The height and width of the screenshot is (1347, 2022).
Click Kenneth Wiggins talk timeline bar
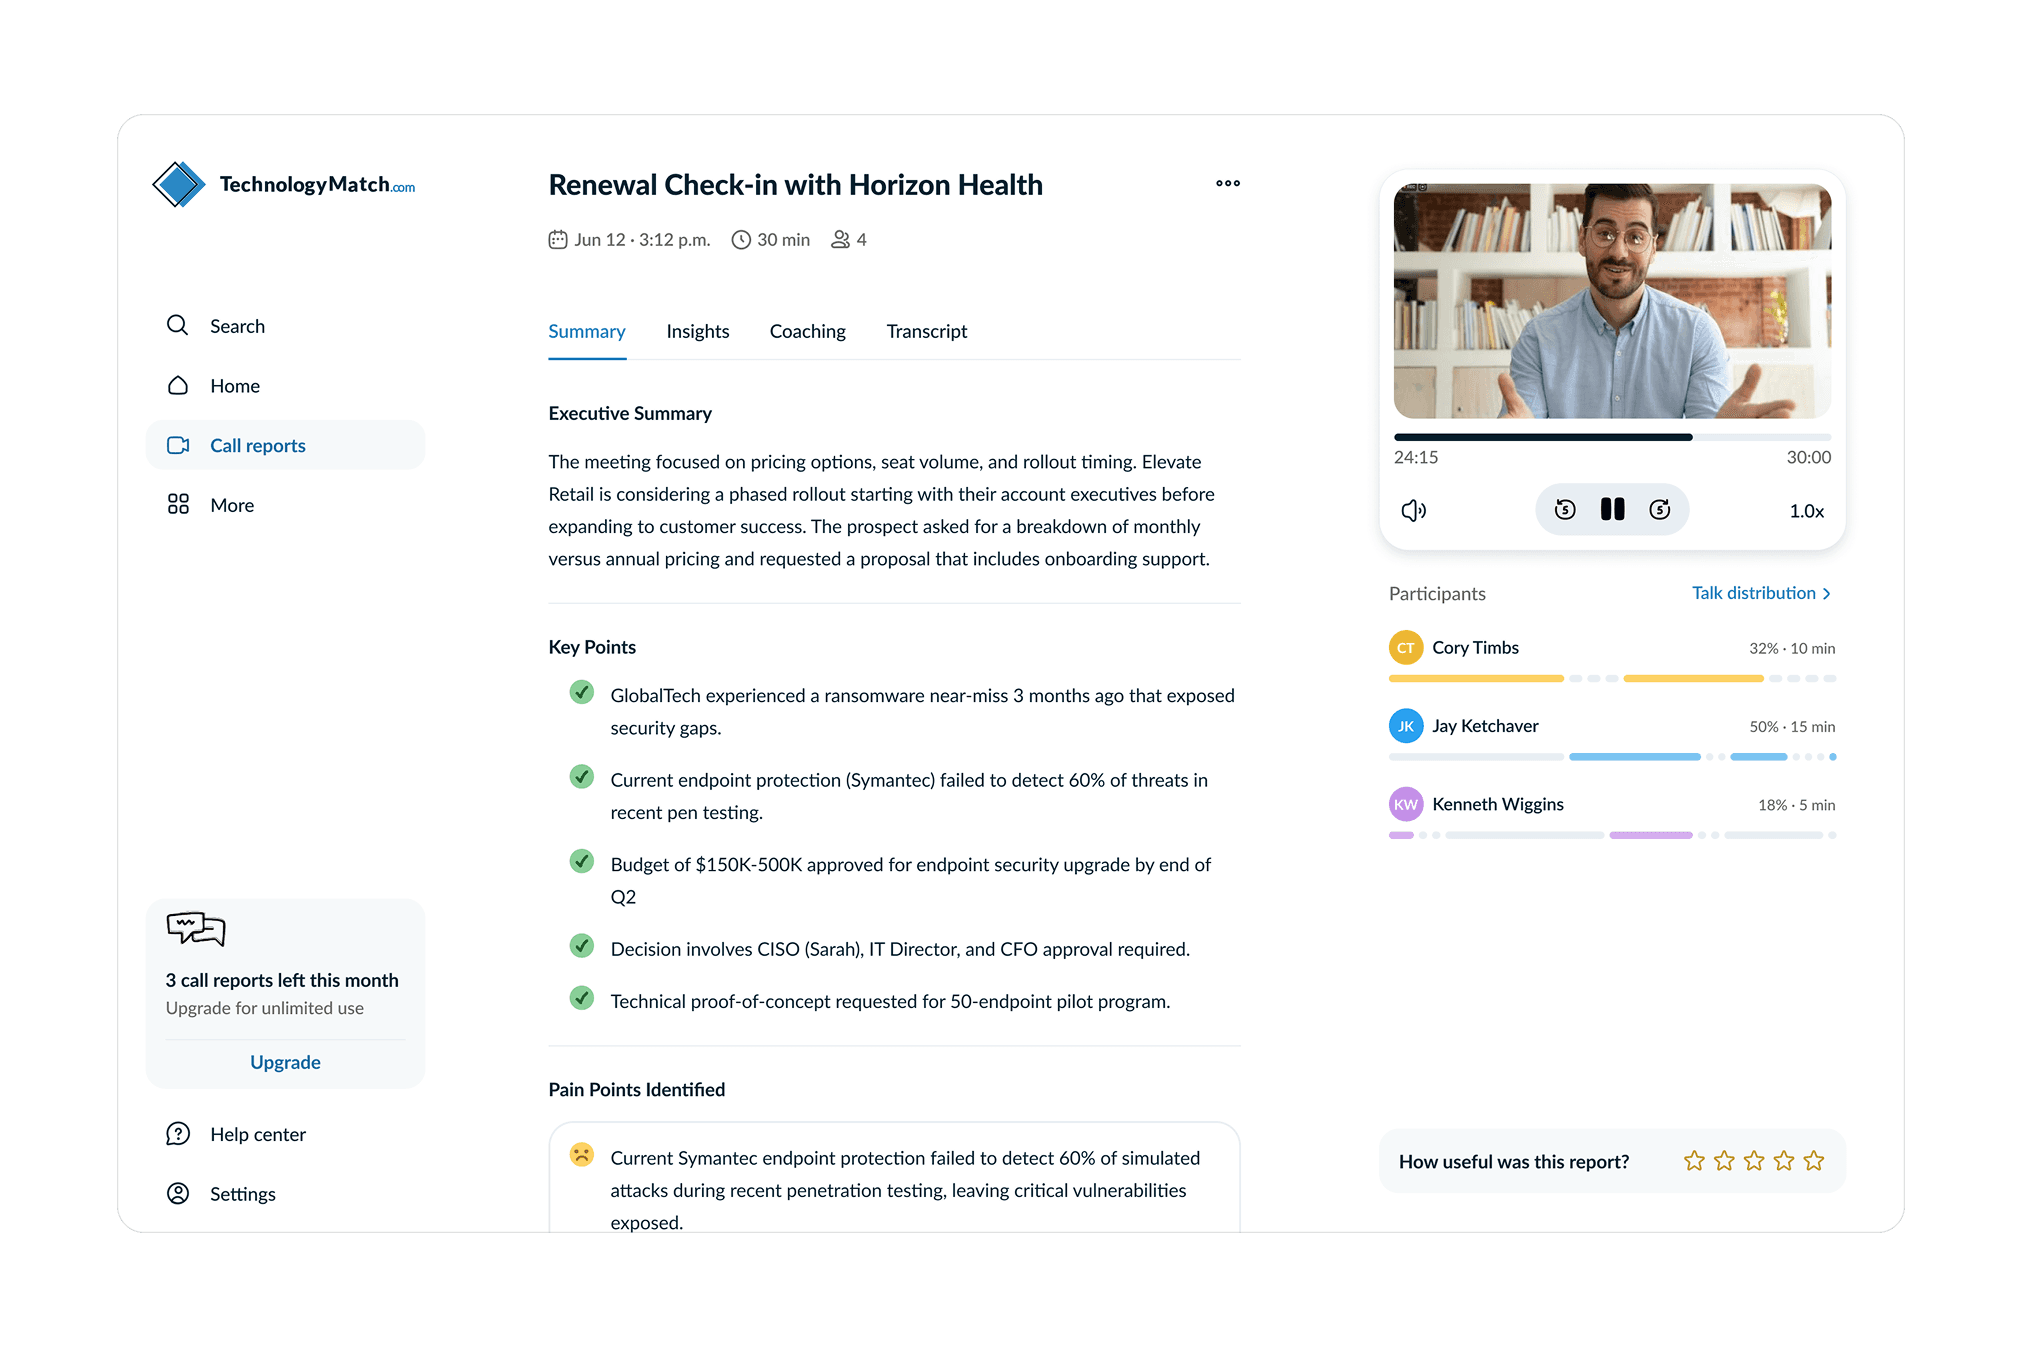[x=1612, y=835]
